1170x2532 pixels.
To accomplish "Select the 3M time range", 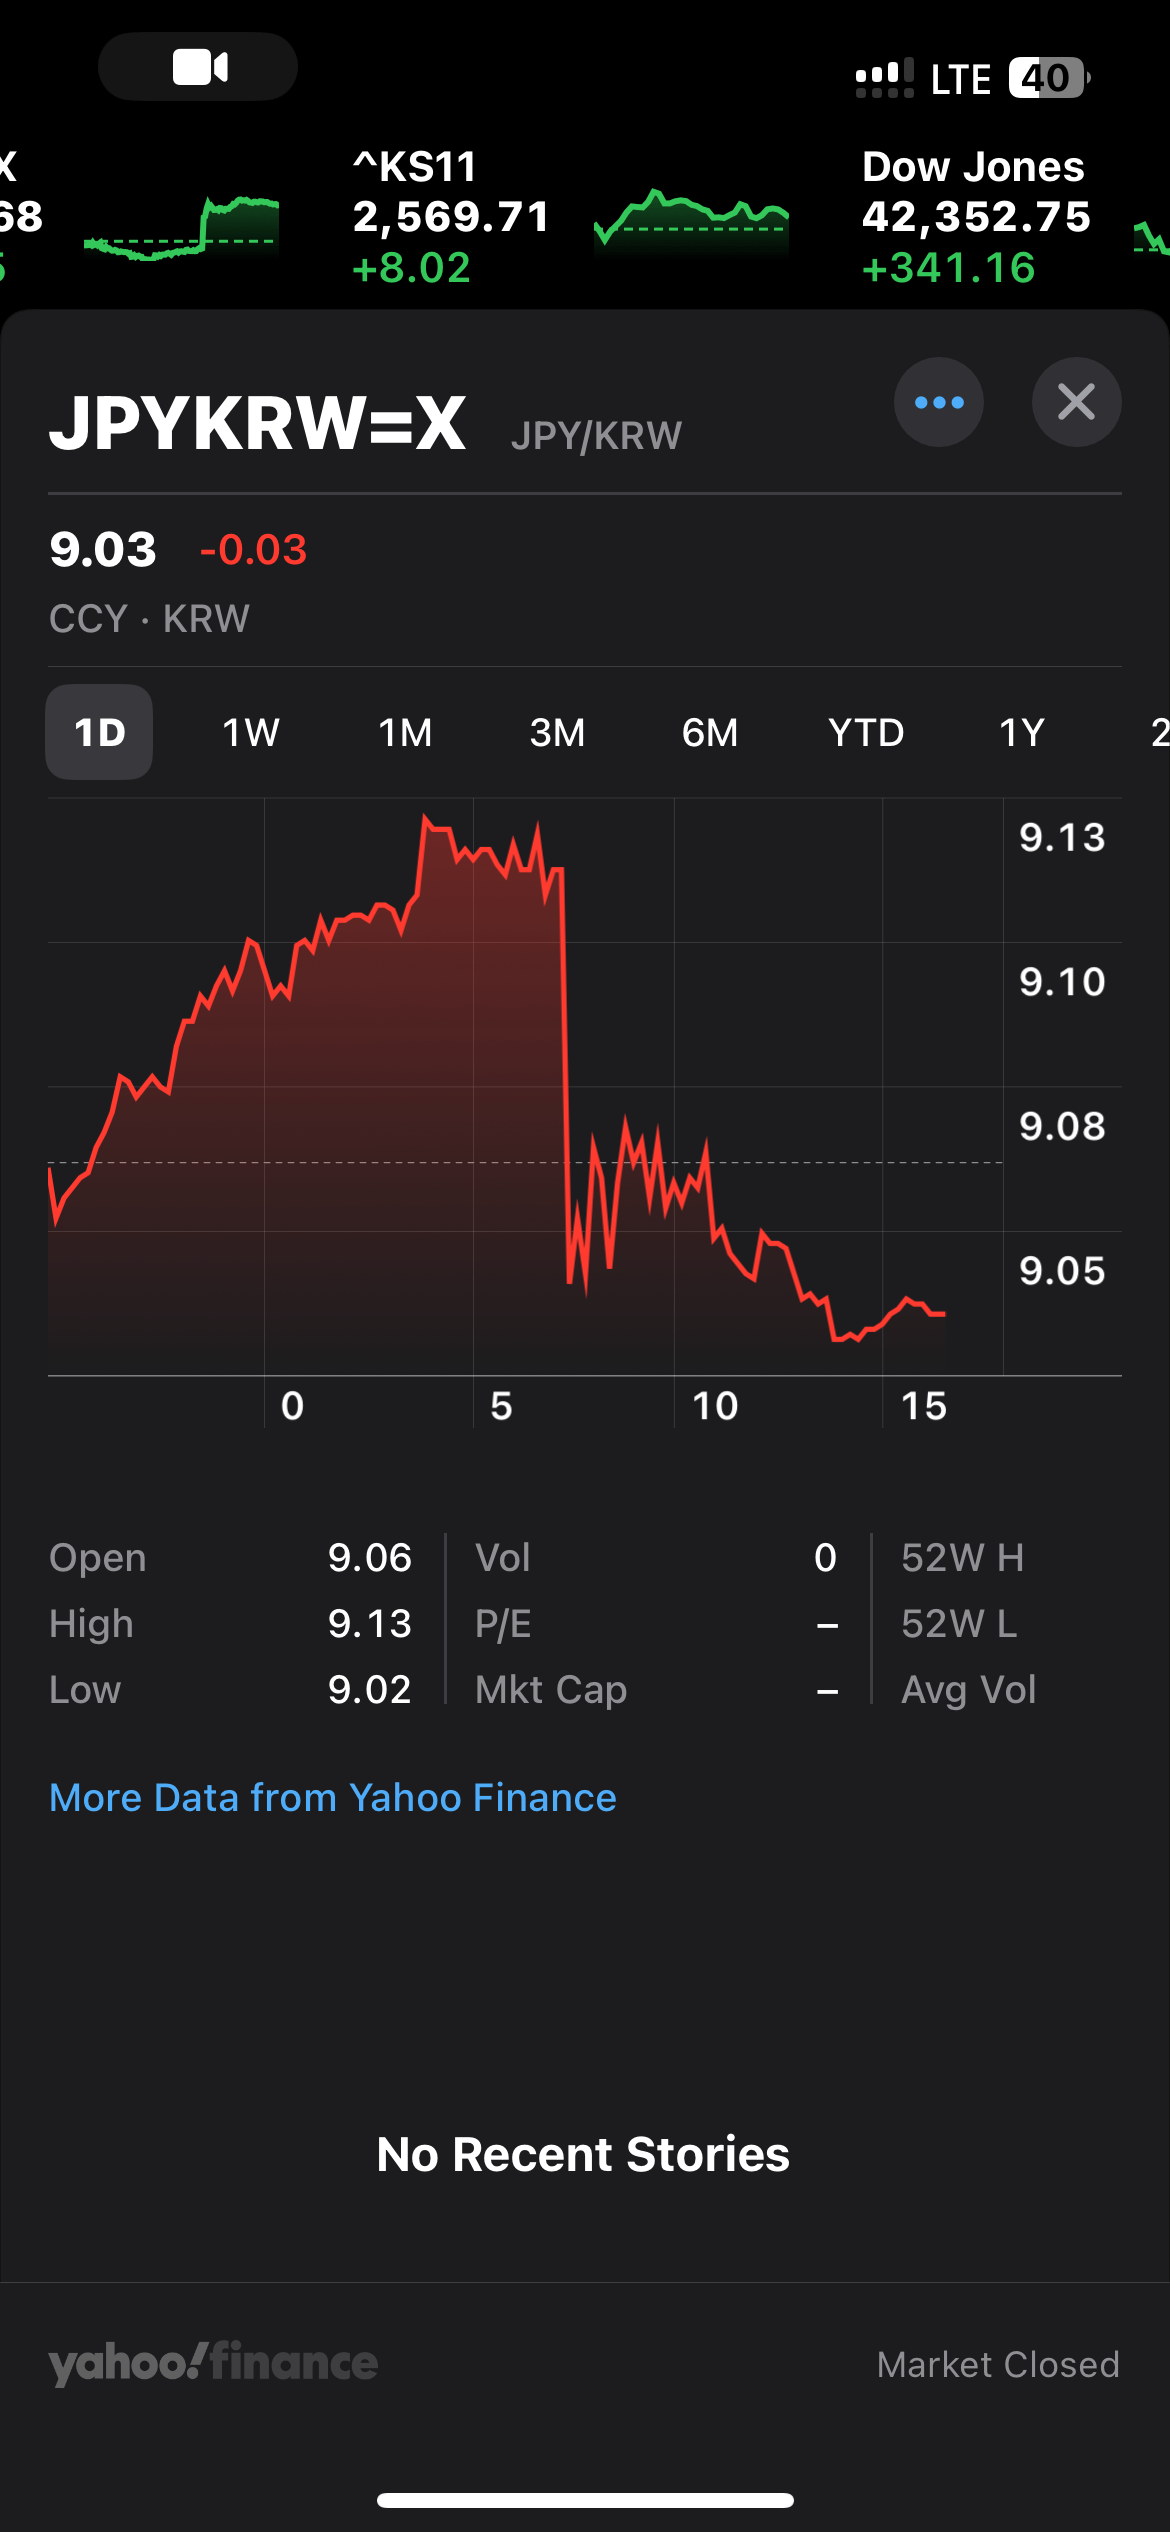I will click(557, 732).
